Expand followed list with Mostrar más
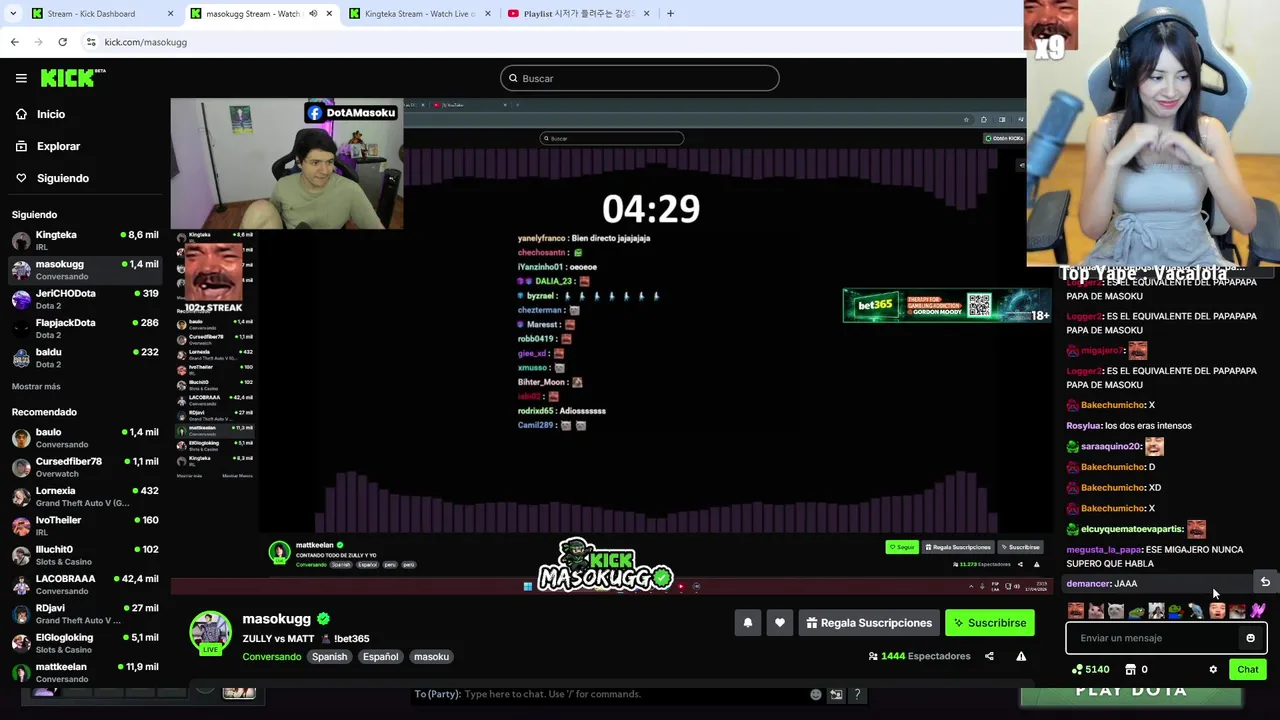This screenshot has height=720, width=1280. (x=36, y=386)
